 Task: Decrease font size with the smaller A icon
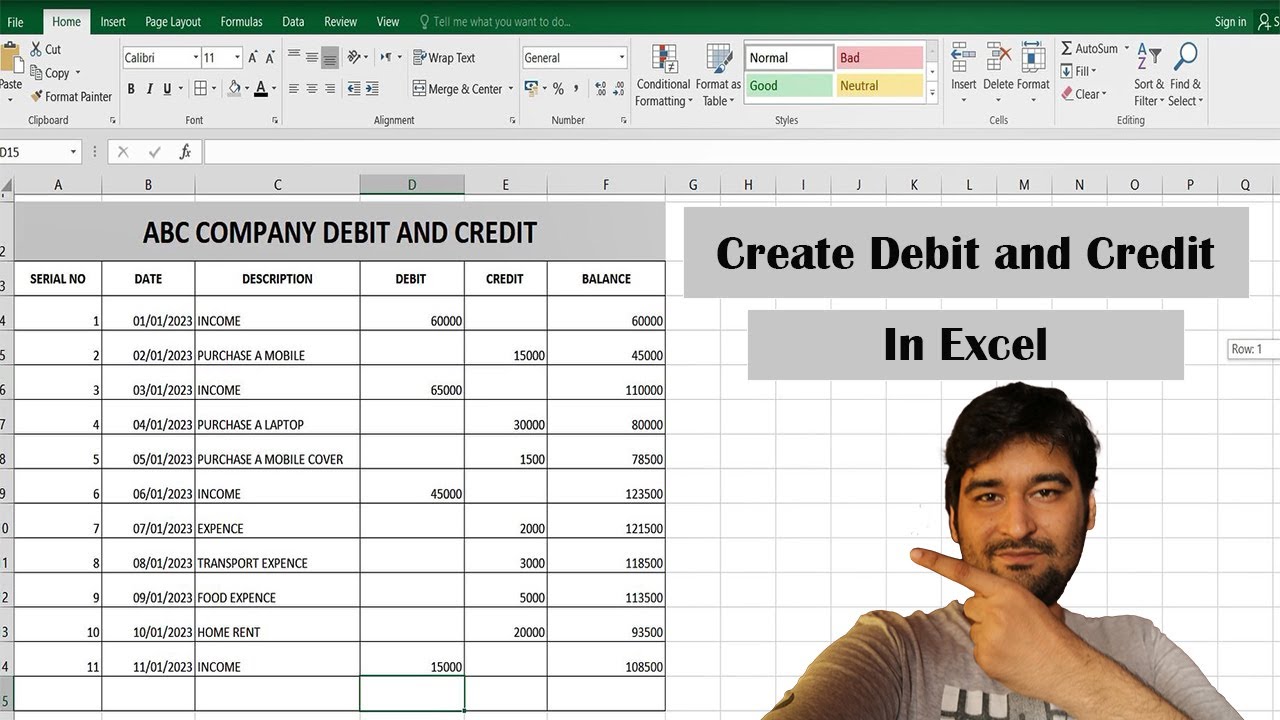(x=271, y=58)
